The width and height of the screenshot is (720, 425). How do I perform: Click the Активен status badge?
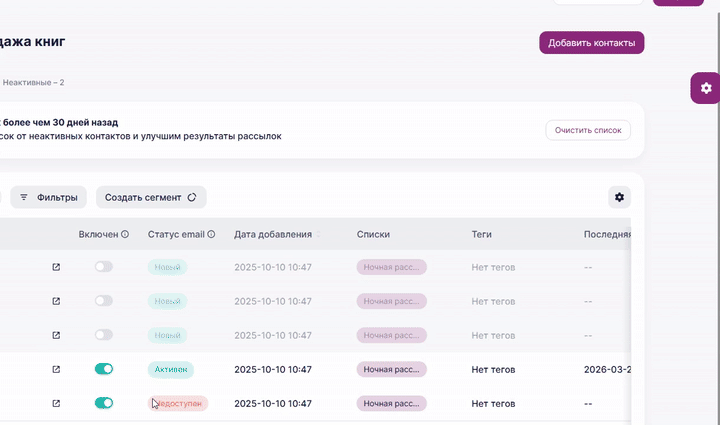(x=171, y=369)
